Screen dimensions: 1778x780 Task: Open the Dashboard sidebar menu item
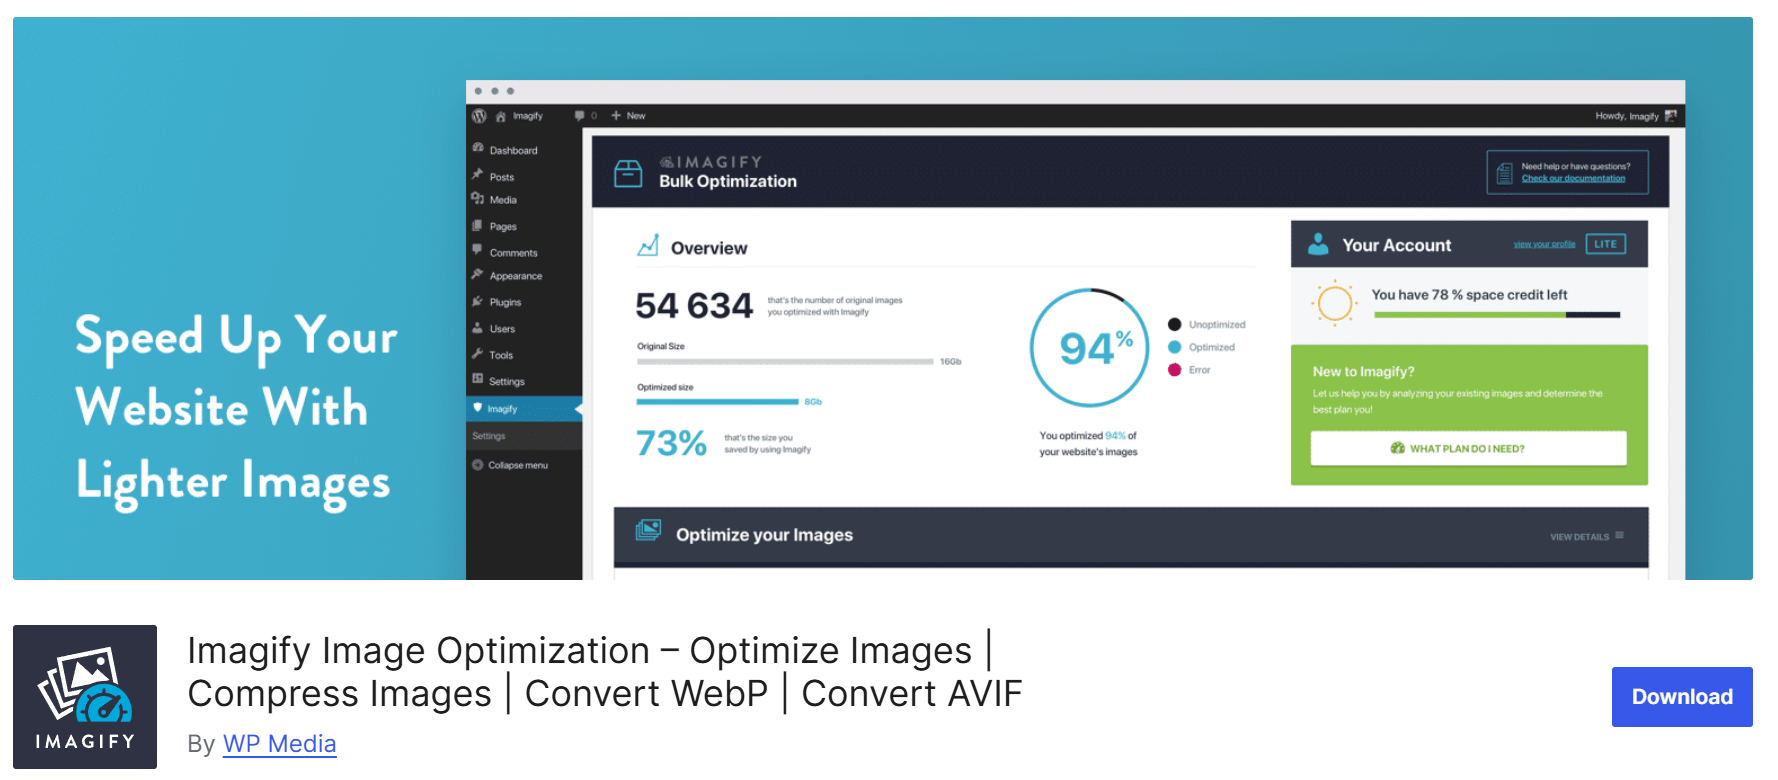click(513, 151)
